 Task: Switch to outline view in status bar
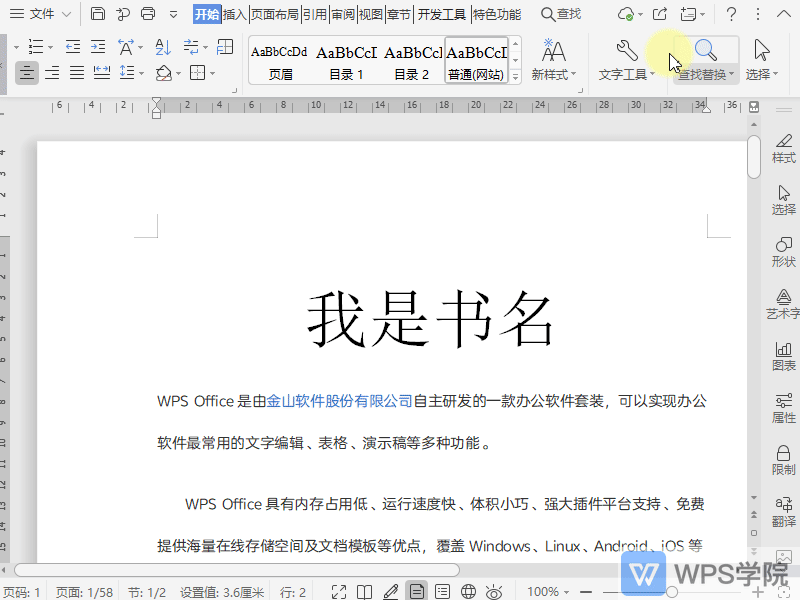click(x=442, y=592)
